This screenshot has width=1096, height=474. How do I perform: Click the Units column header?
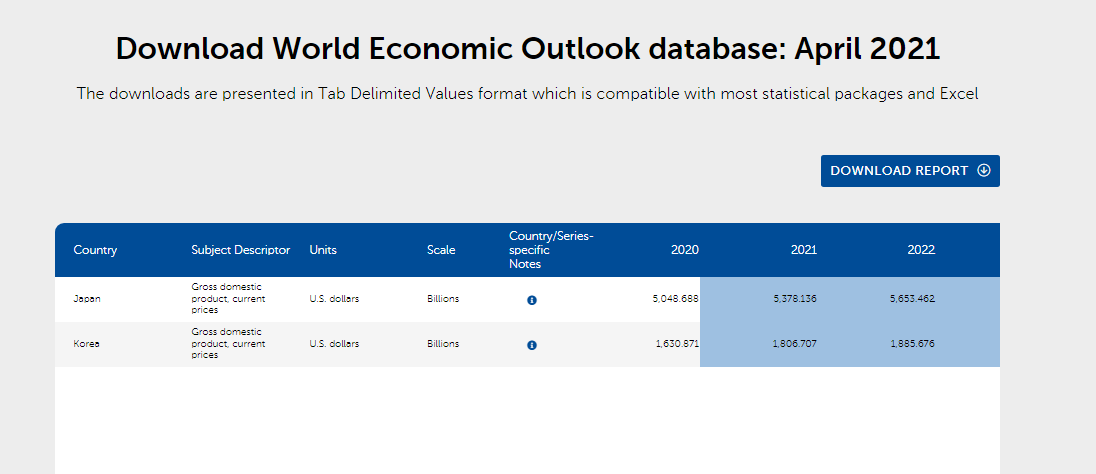point(323,250)
